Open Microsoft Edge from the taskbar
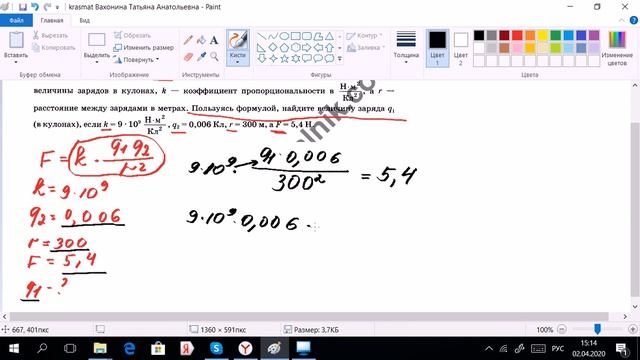The width and height of the screenshot is (640, 360). (x=129, y=348)
